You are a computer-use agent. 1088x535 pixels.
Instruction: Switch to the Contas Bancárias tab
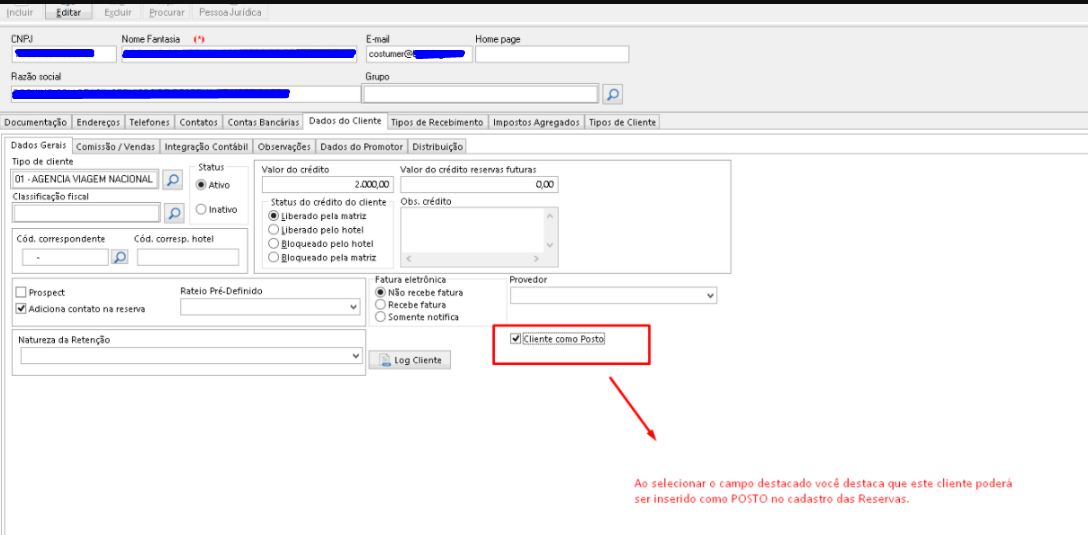(264, 122)
